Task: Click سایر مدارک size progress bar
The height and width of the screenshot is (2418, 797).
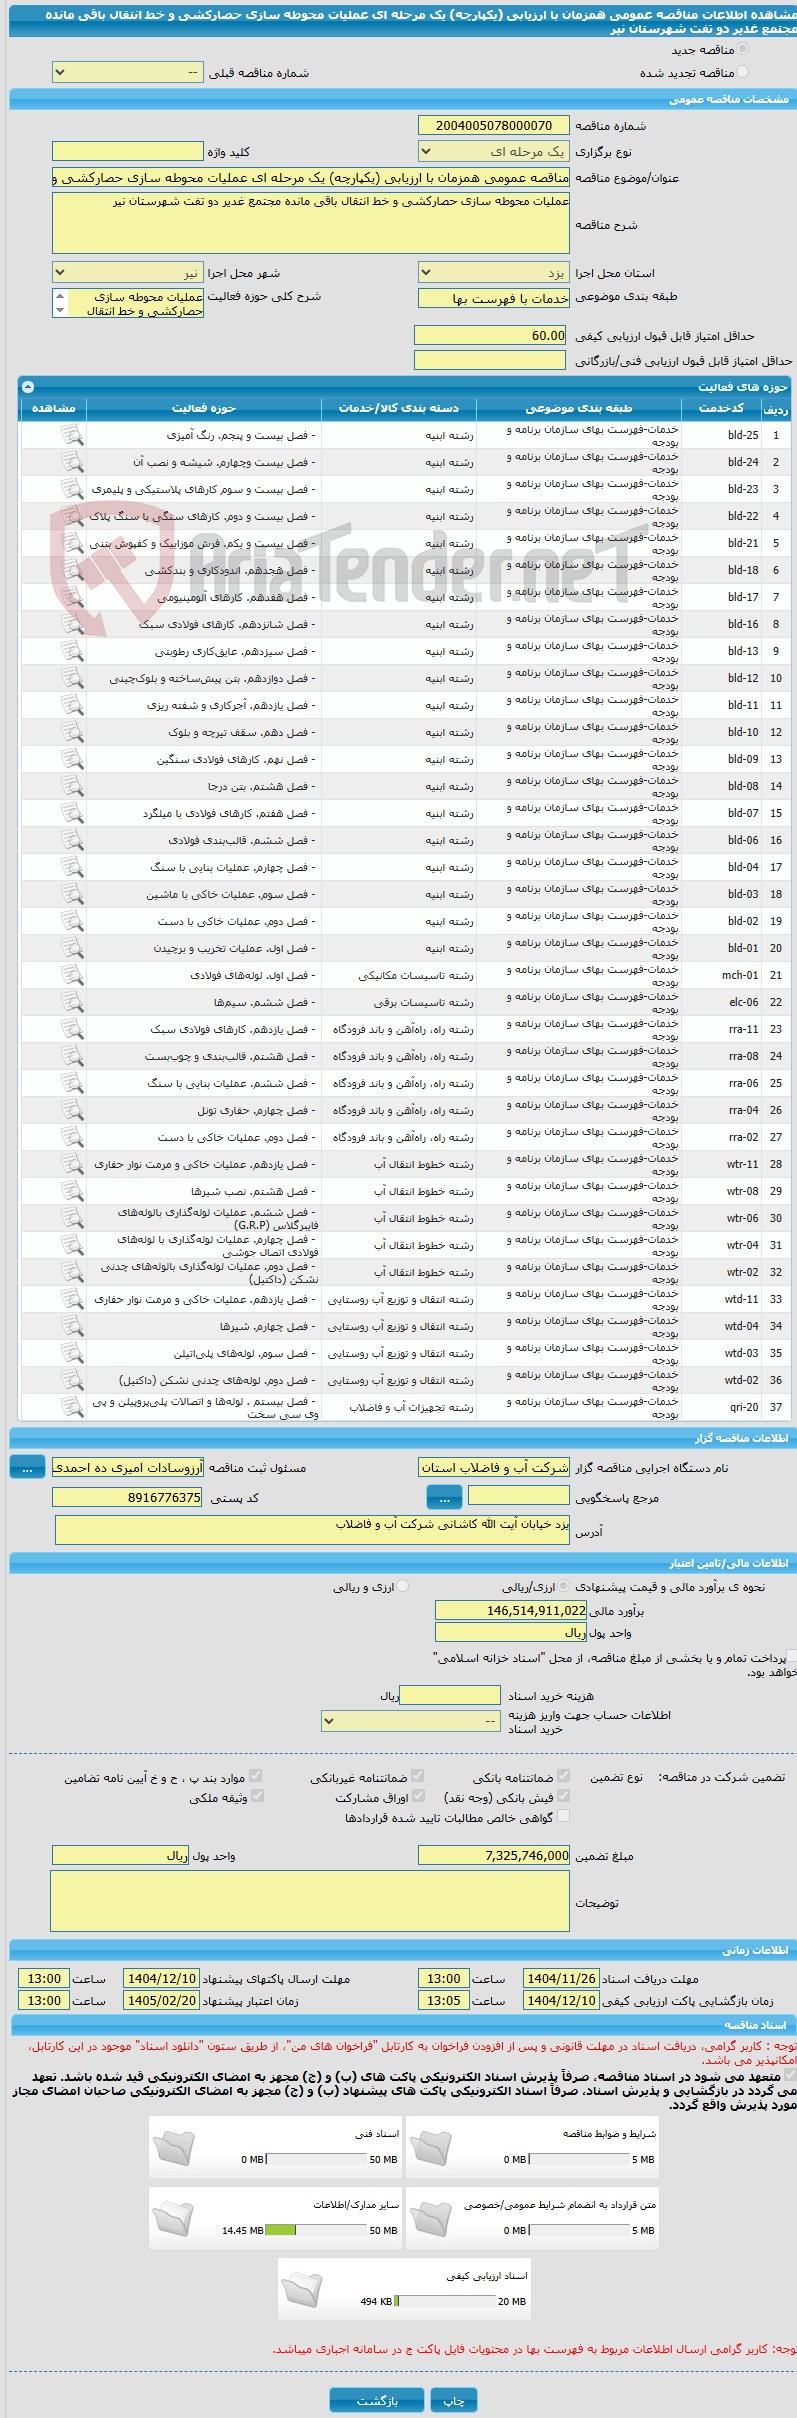Action: [316, 2230]
